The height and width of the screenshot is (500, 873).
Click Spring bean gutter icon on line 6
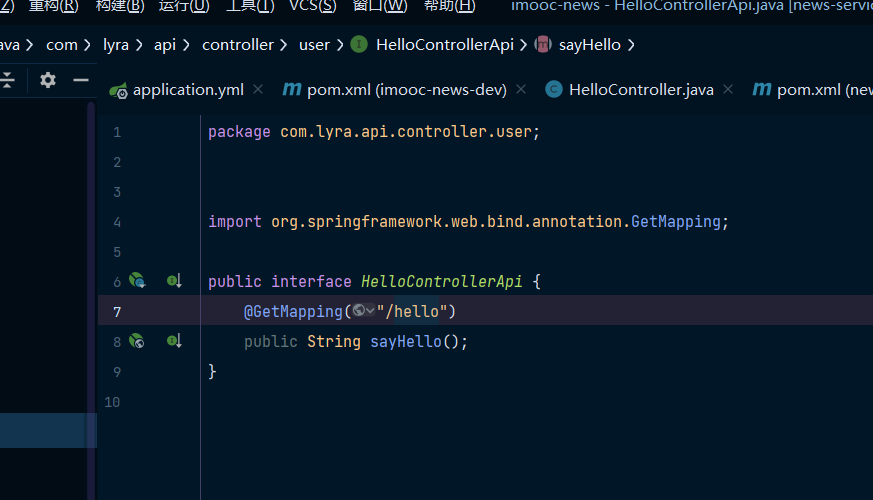click(137, 281)
